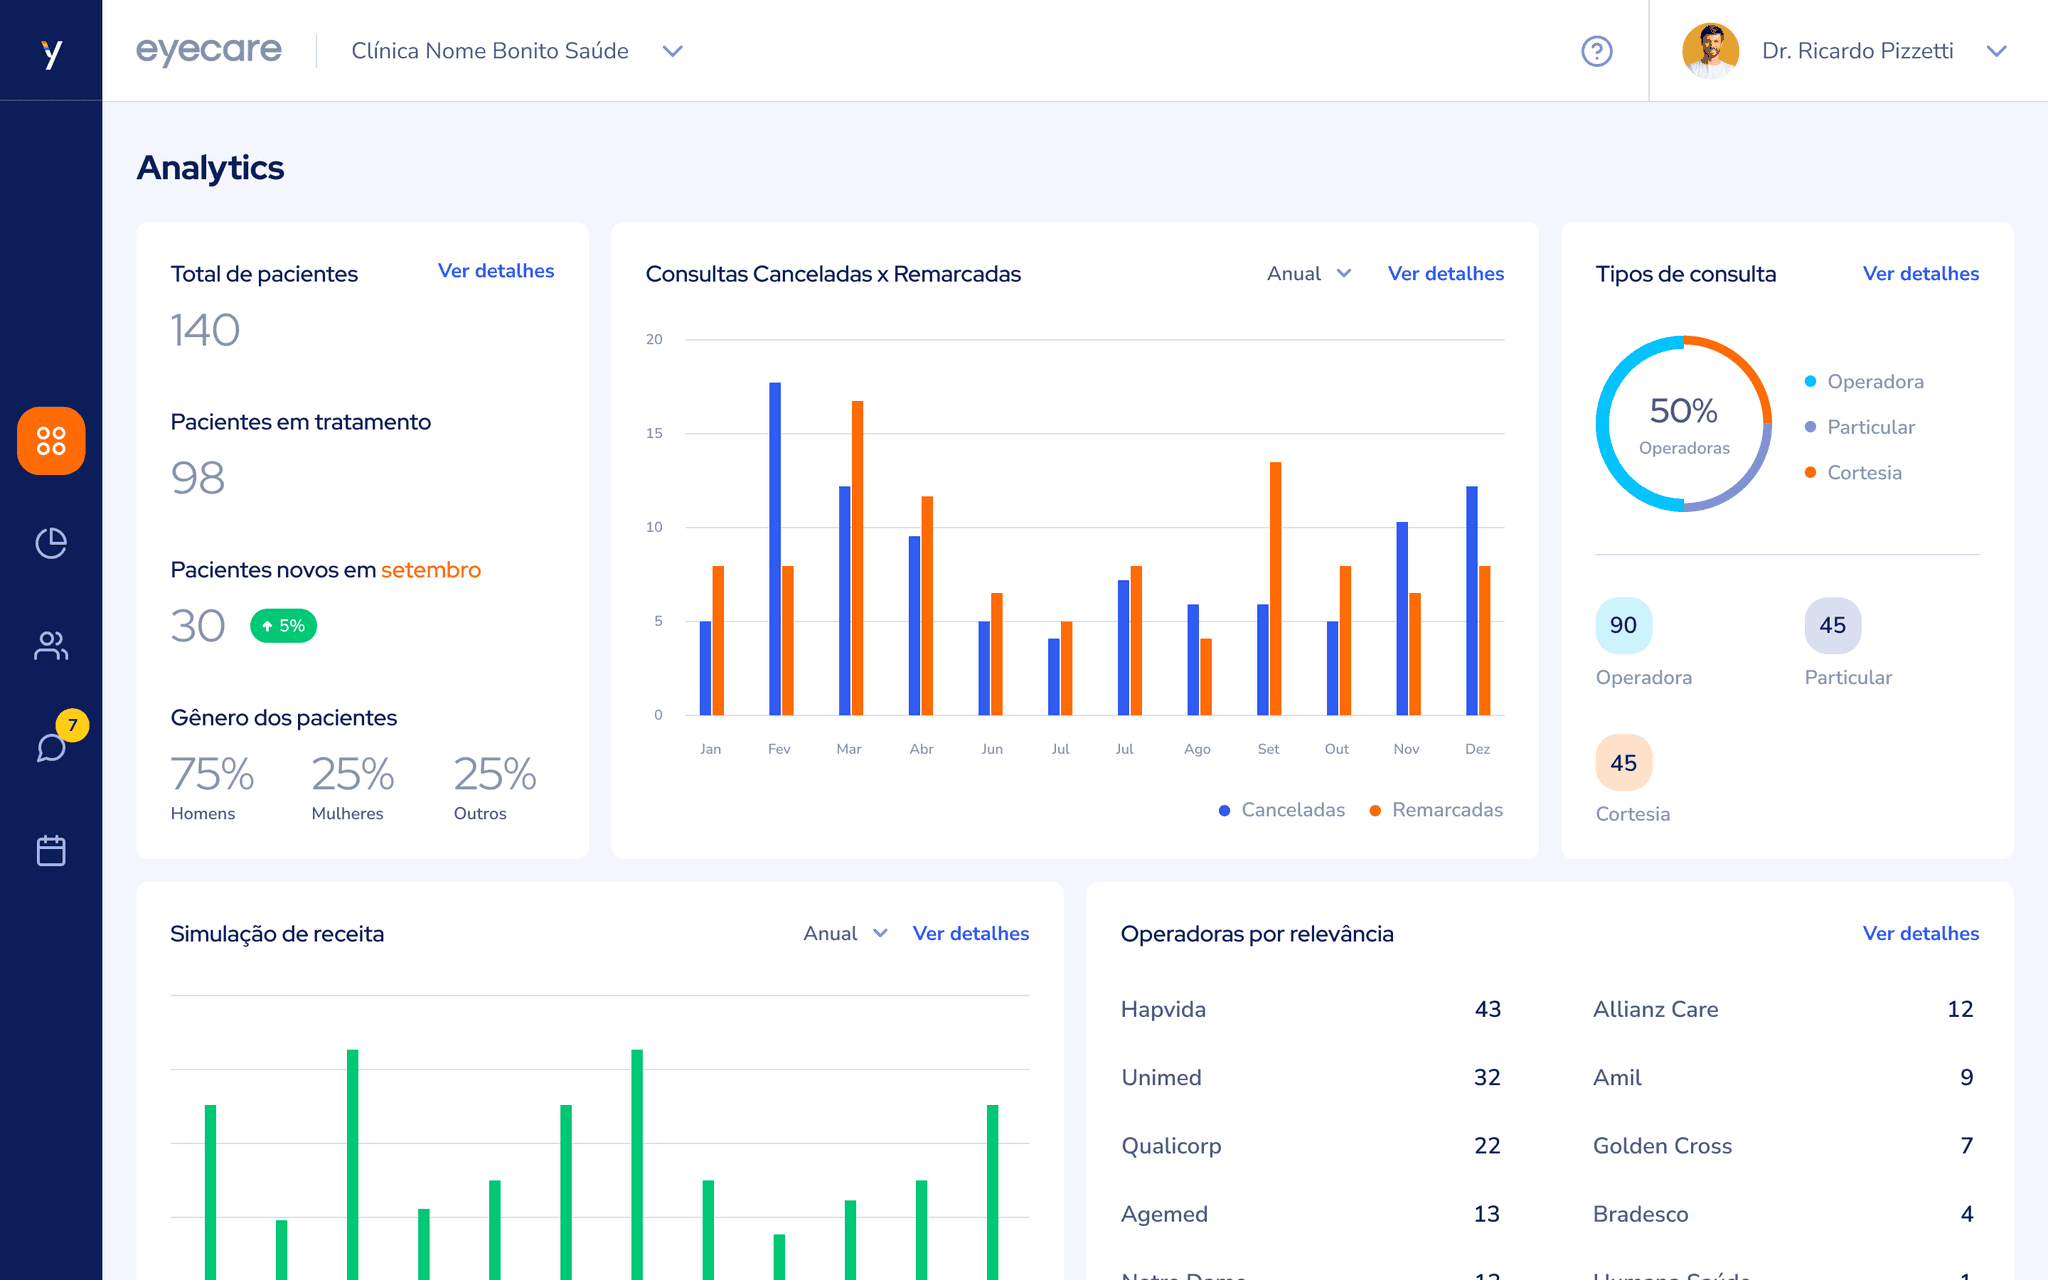2048x1280 pixels.
Task: Open Anual dropdown in Consultas chart
Action: coord(1308,274)
